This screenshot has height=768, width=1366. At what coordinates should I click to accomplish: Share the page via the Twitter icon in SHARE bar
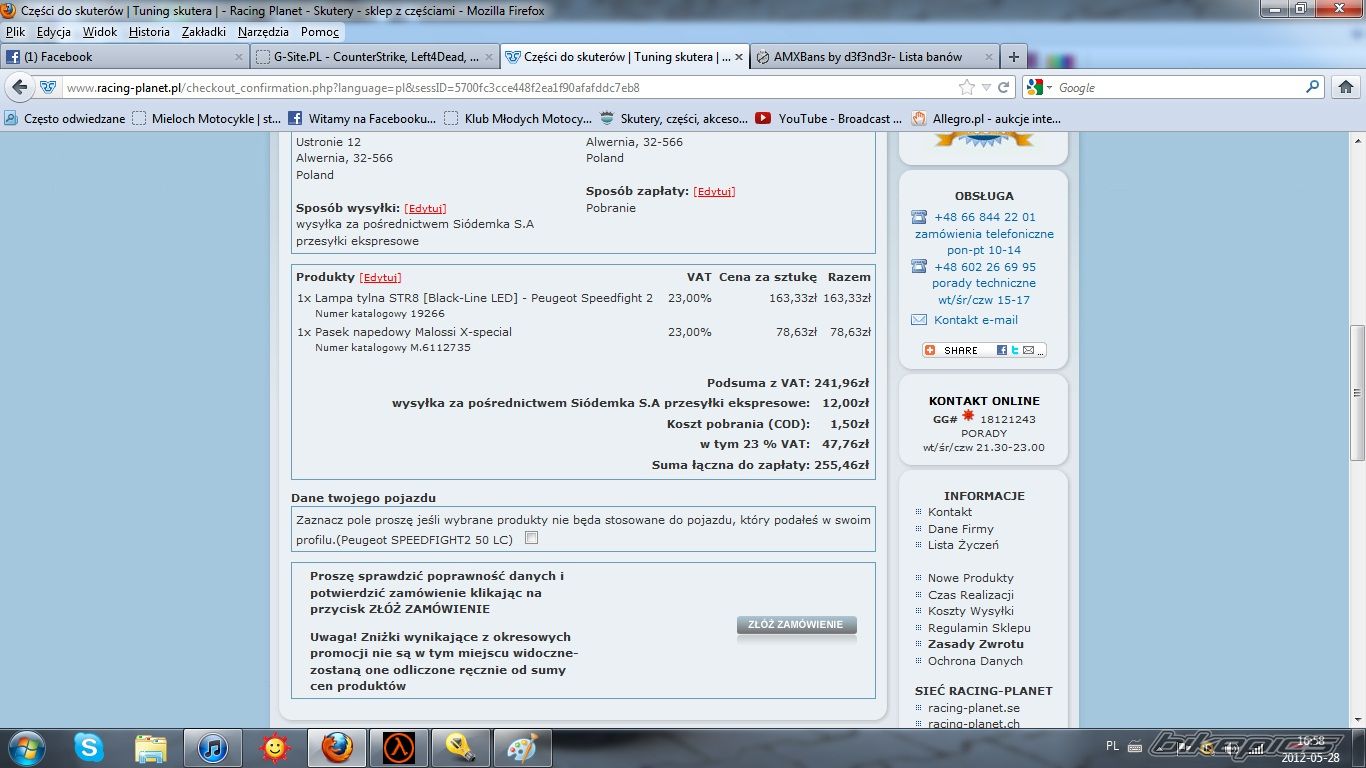click(1014, 350)
